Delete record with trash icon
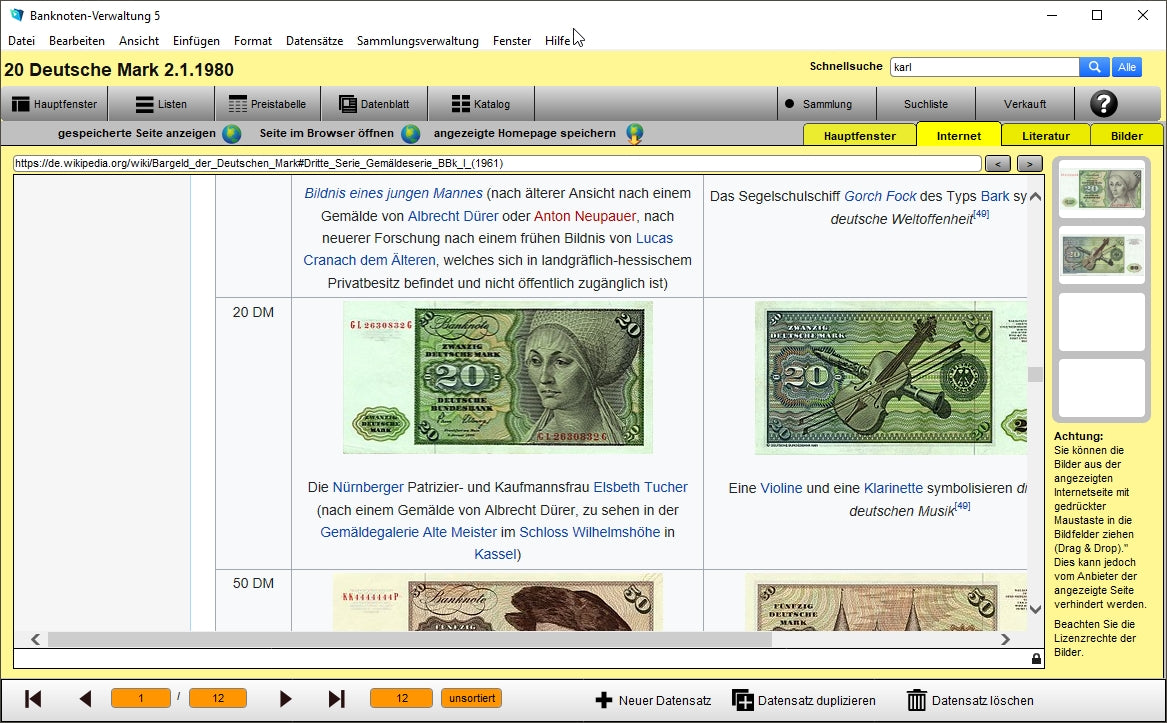This screenshot has width=1167, height=723. pyautogui.click(x=916, y=700)
